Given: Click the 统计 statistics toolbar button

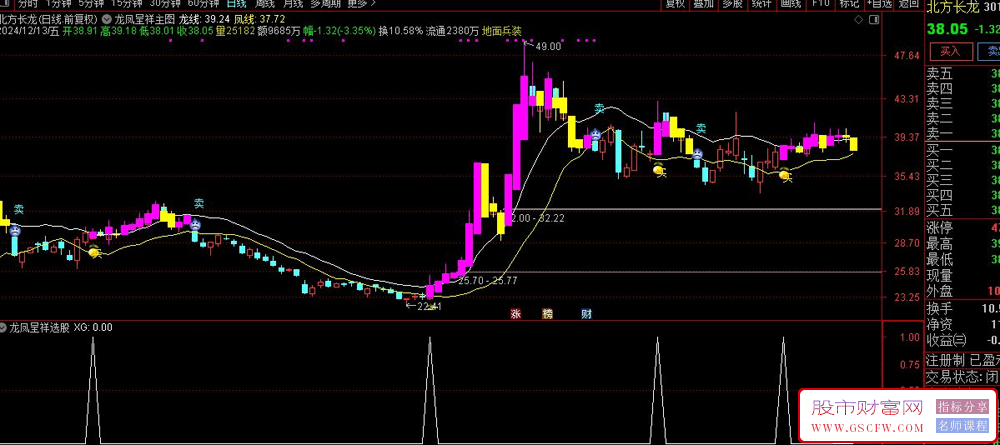Looking at the screenshot, I should point(761,3).
